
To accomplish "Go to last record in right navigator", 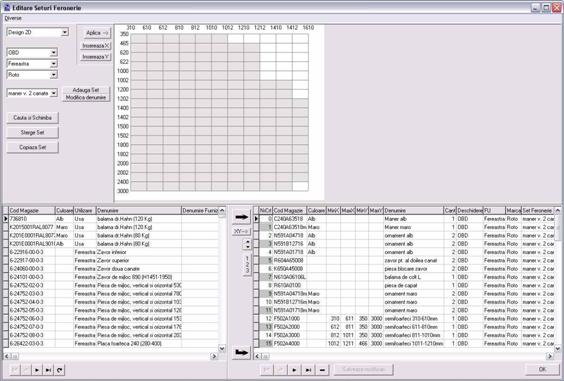I will (308, 370).
